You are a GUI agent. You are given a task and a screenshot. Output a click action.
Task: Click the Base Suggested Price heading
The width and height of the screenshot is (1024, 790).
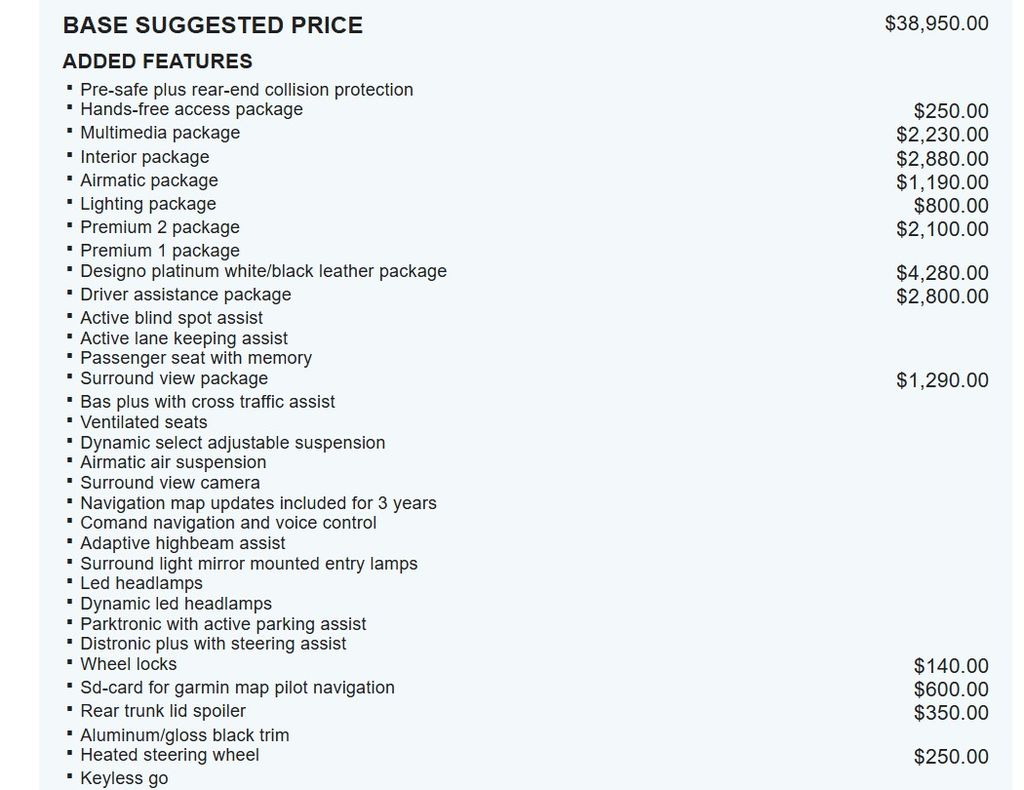pos(213,25)
